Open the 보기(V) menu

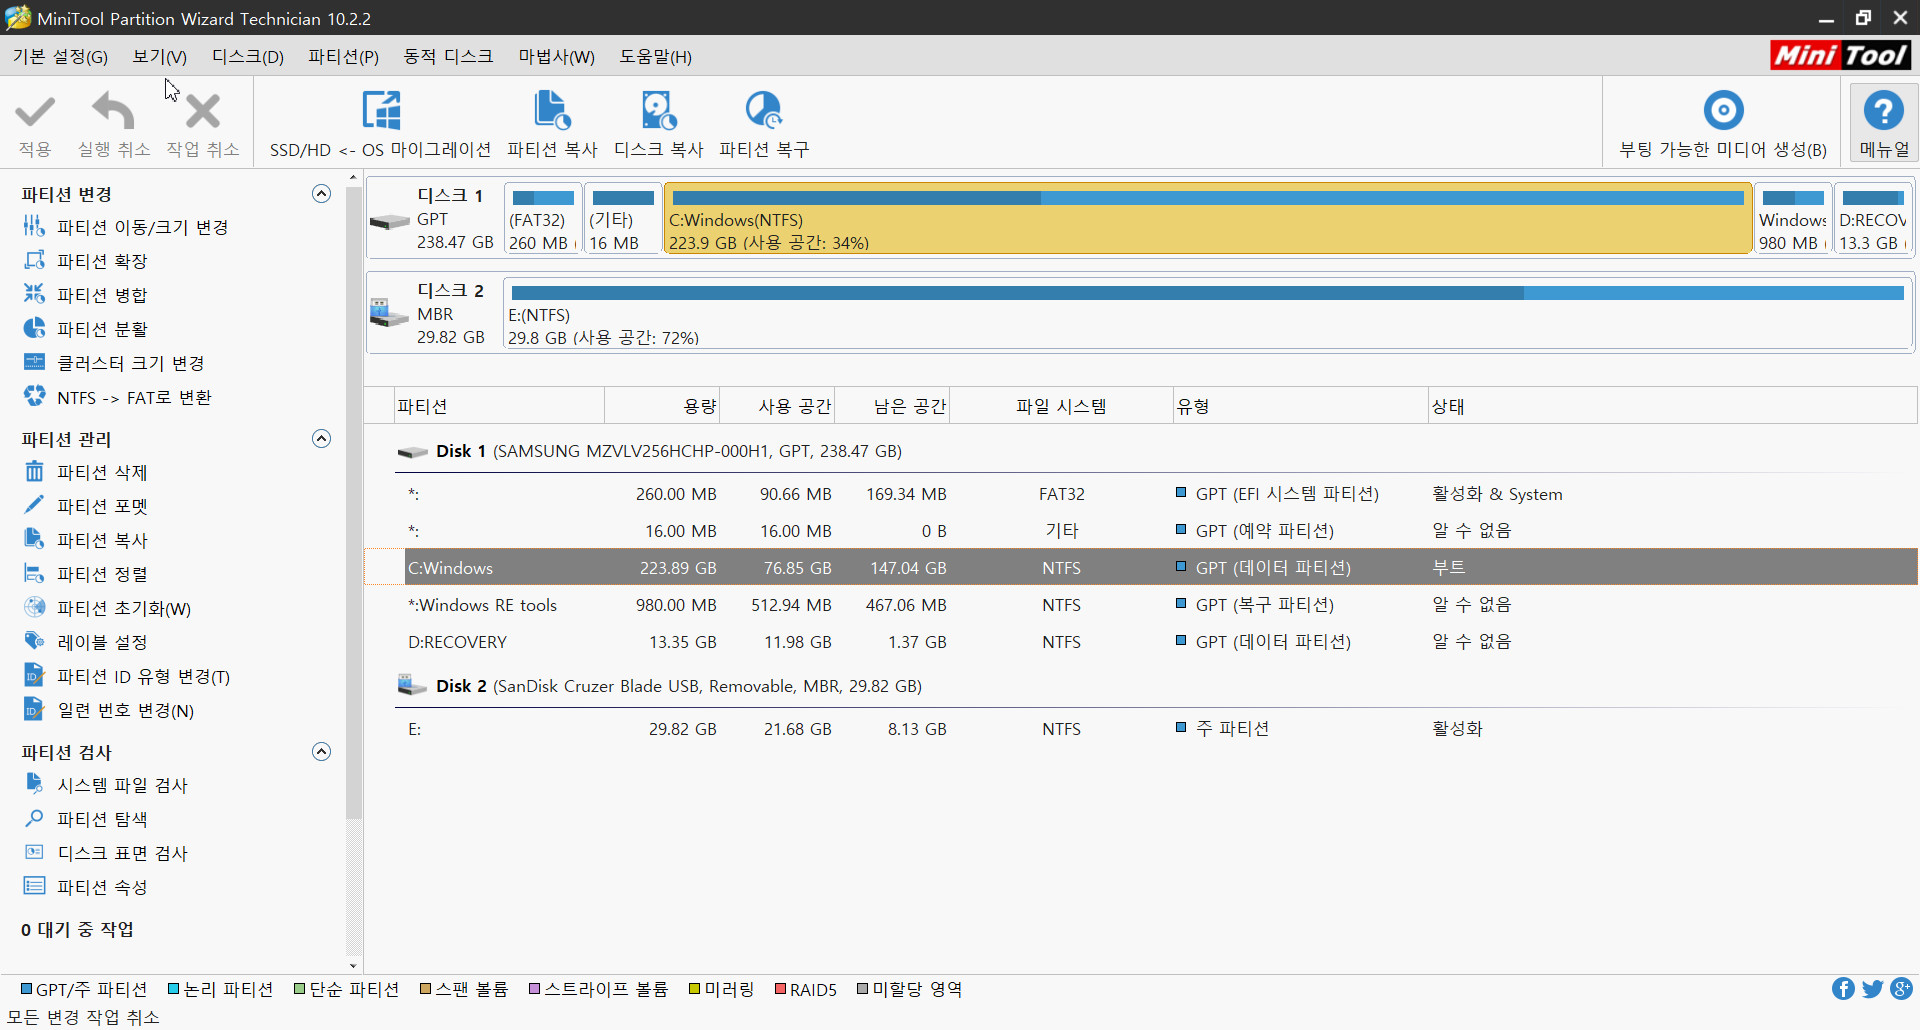pos(160,56)
